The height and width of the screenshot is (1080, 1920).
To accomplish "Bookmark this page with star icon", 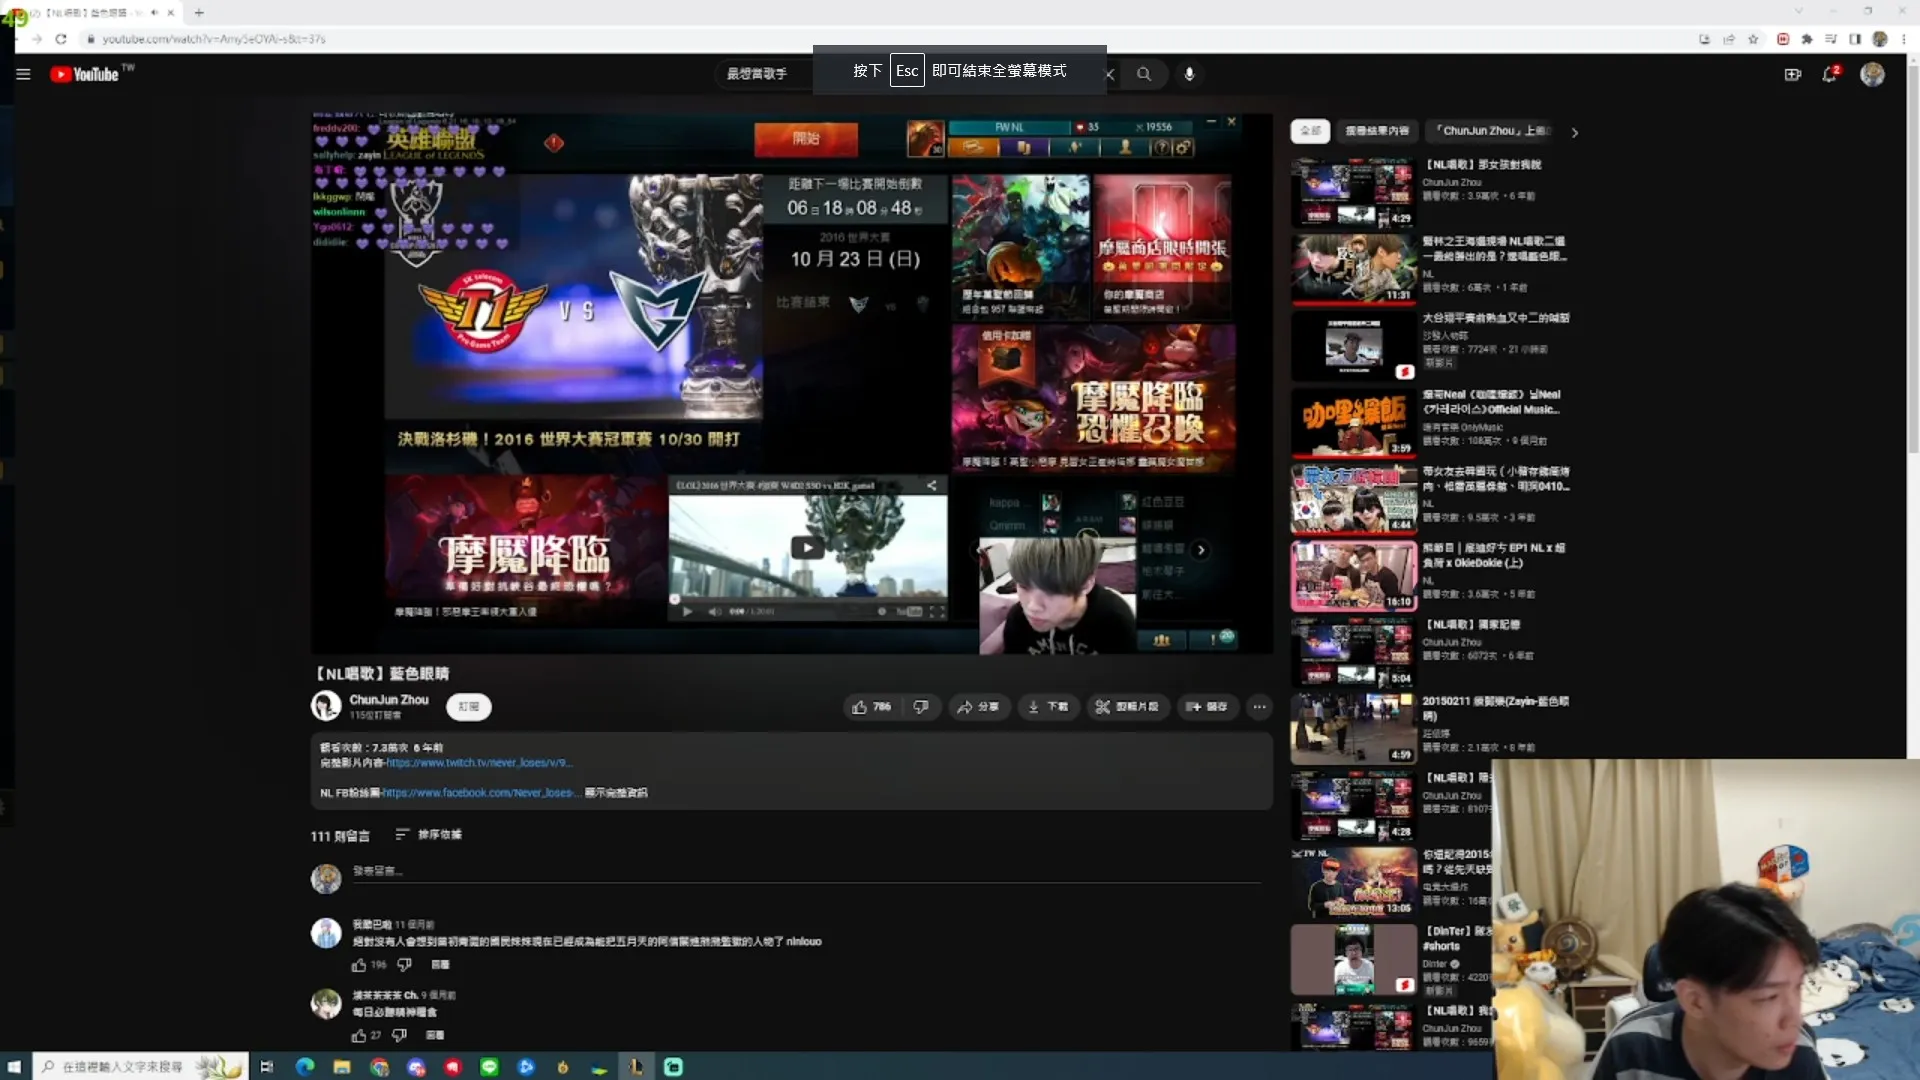I will pos(1753,39).
